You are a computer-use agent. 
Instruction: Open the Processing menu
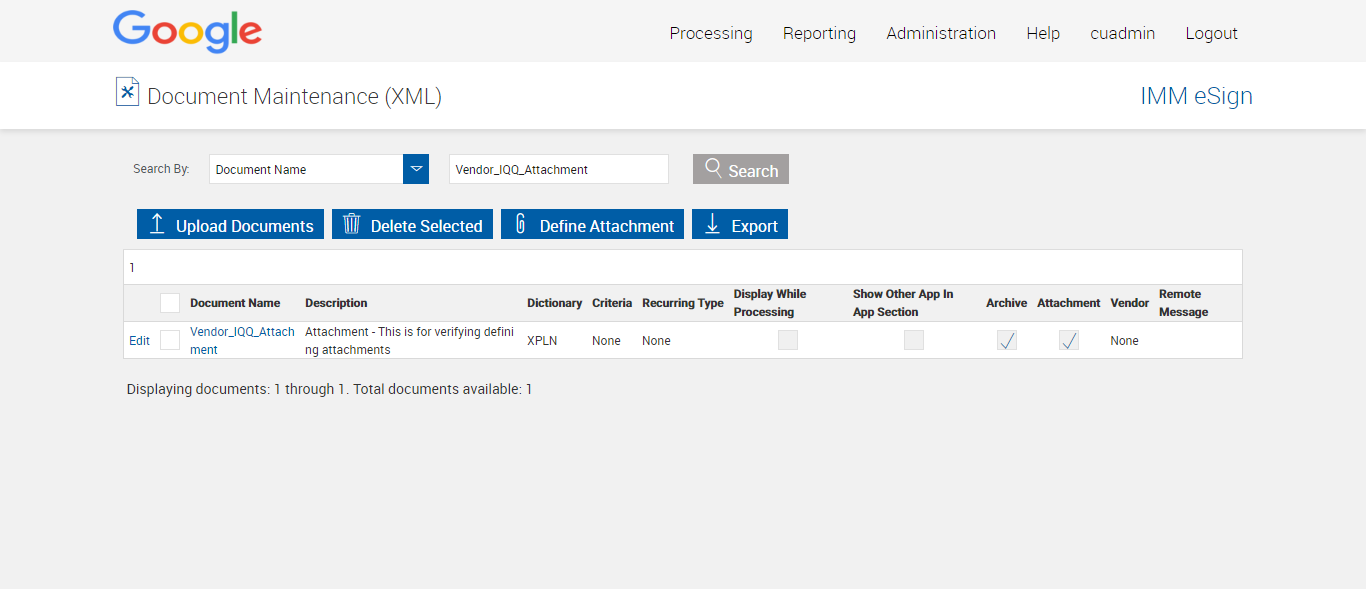tap(711, 33)
